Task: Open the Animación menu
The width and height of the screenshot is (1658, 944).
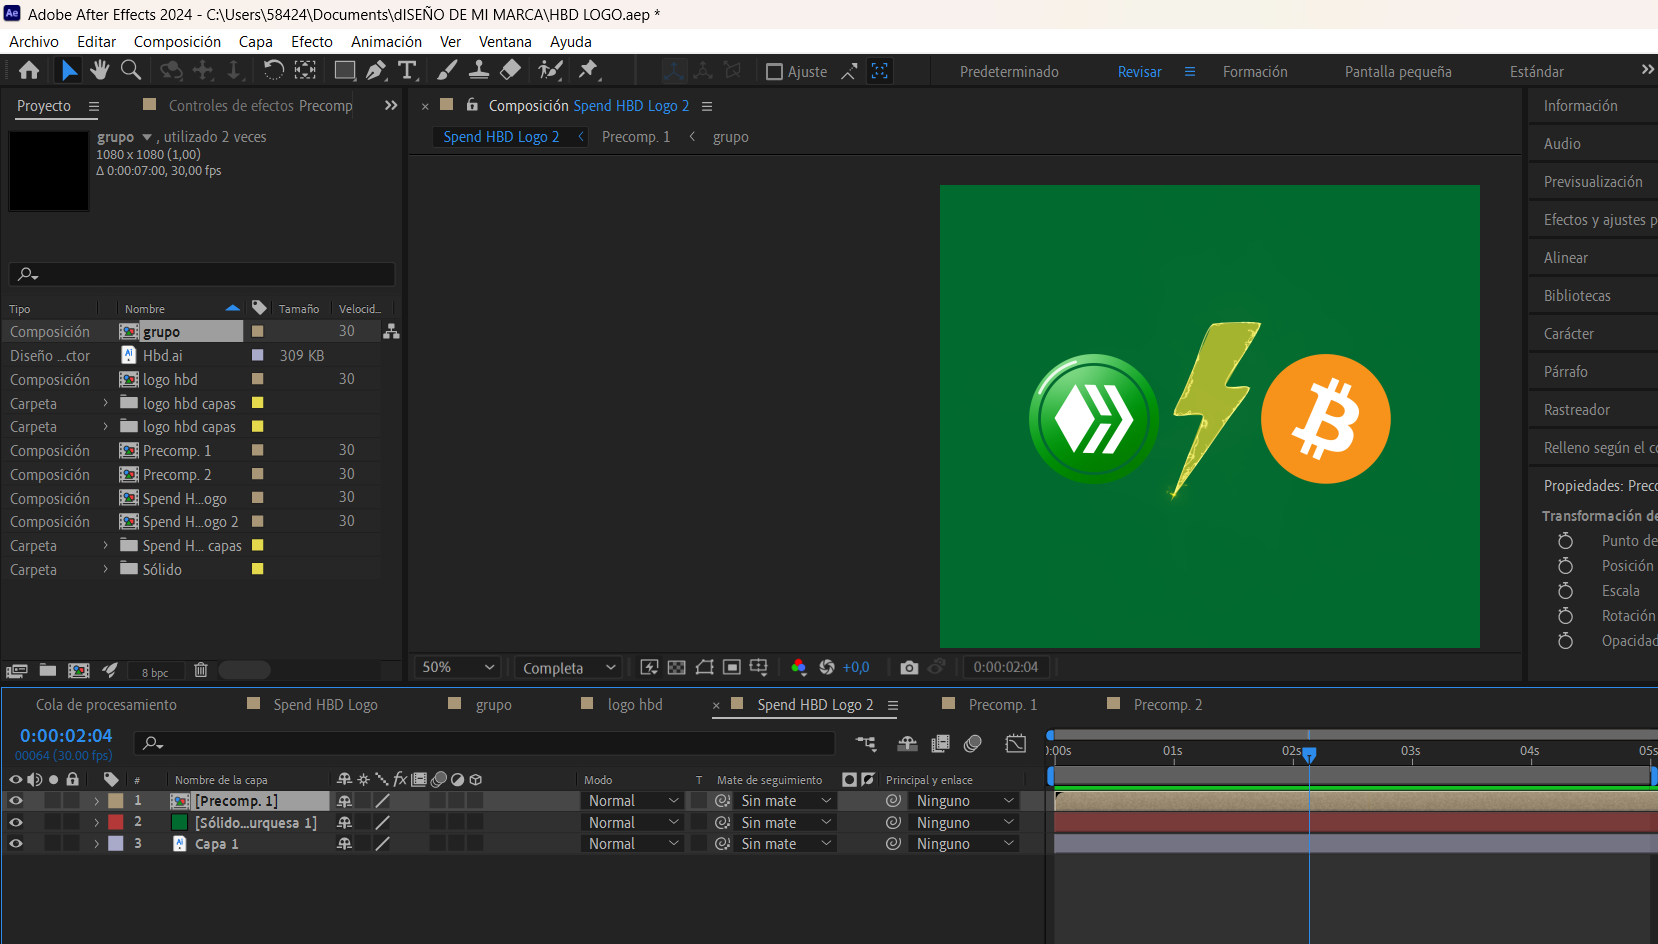Action: [386, 42]
